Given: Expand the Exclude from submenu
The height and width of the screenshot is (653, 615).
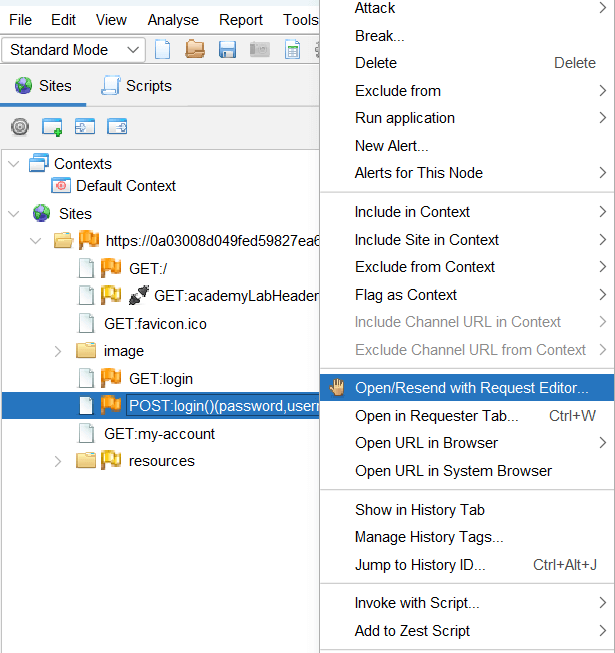Looking at the screenshot, I should click(467, 91).
